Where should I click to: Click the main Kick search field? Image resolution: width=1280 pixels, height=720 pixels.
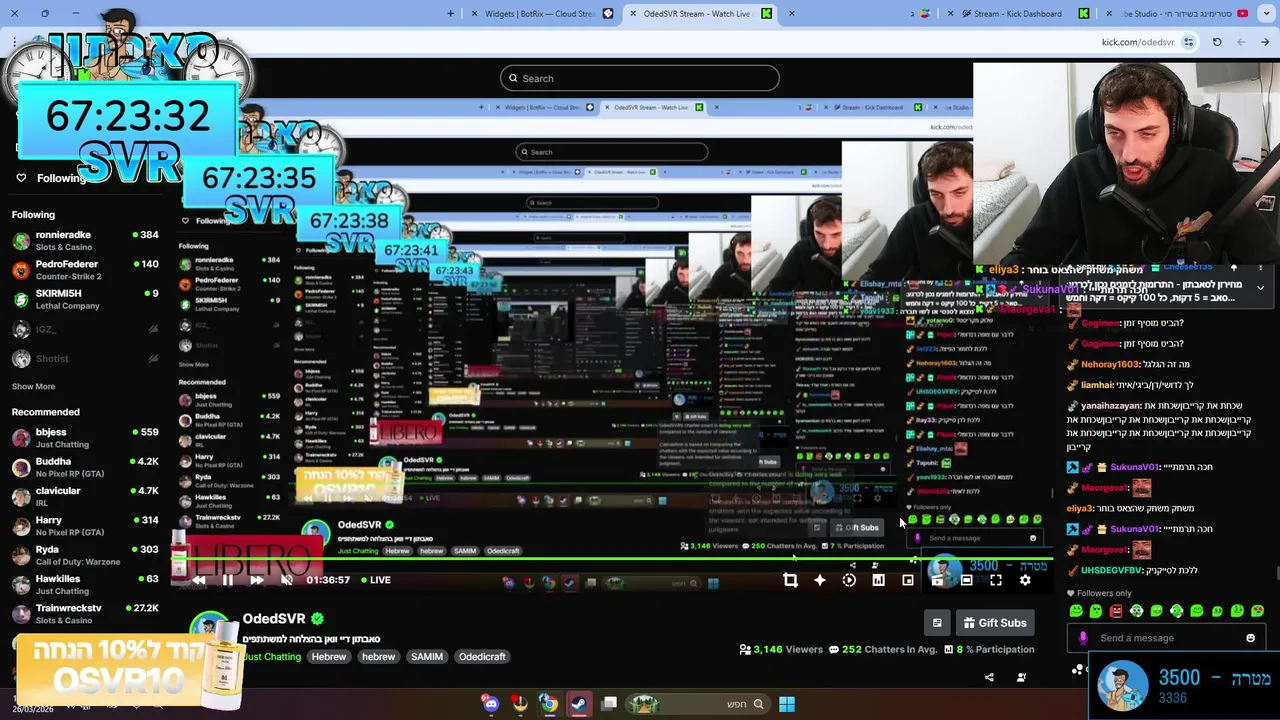click(640, 78)
